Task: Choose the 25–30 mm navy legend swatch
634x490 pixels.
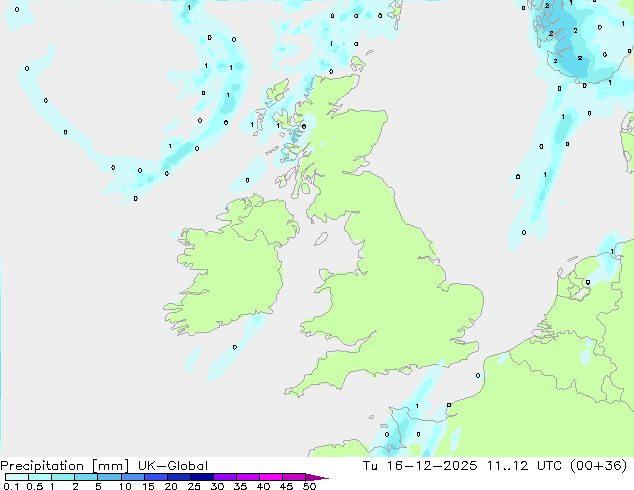Action: (x=202, y=477)
